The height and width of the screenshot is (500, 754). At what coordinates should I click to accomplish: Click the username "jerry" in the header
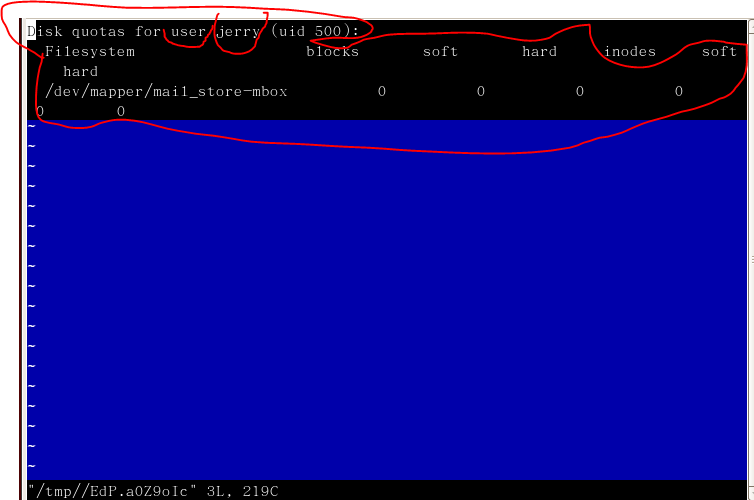[239, 32]
